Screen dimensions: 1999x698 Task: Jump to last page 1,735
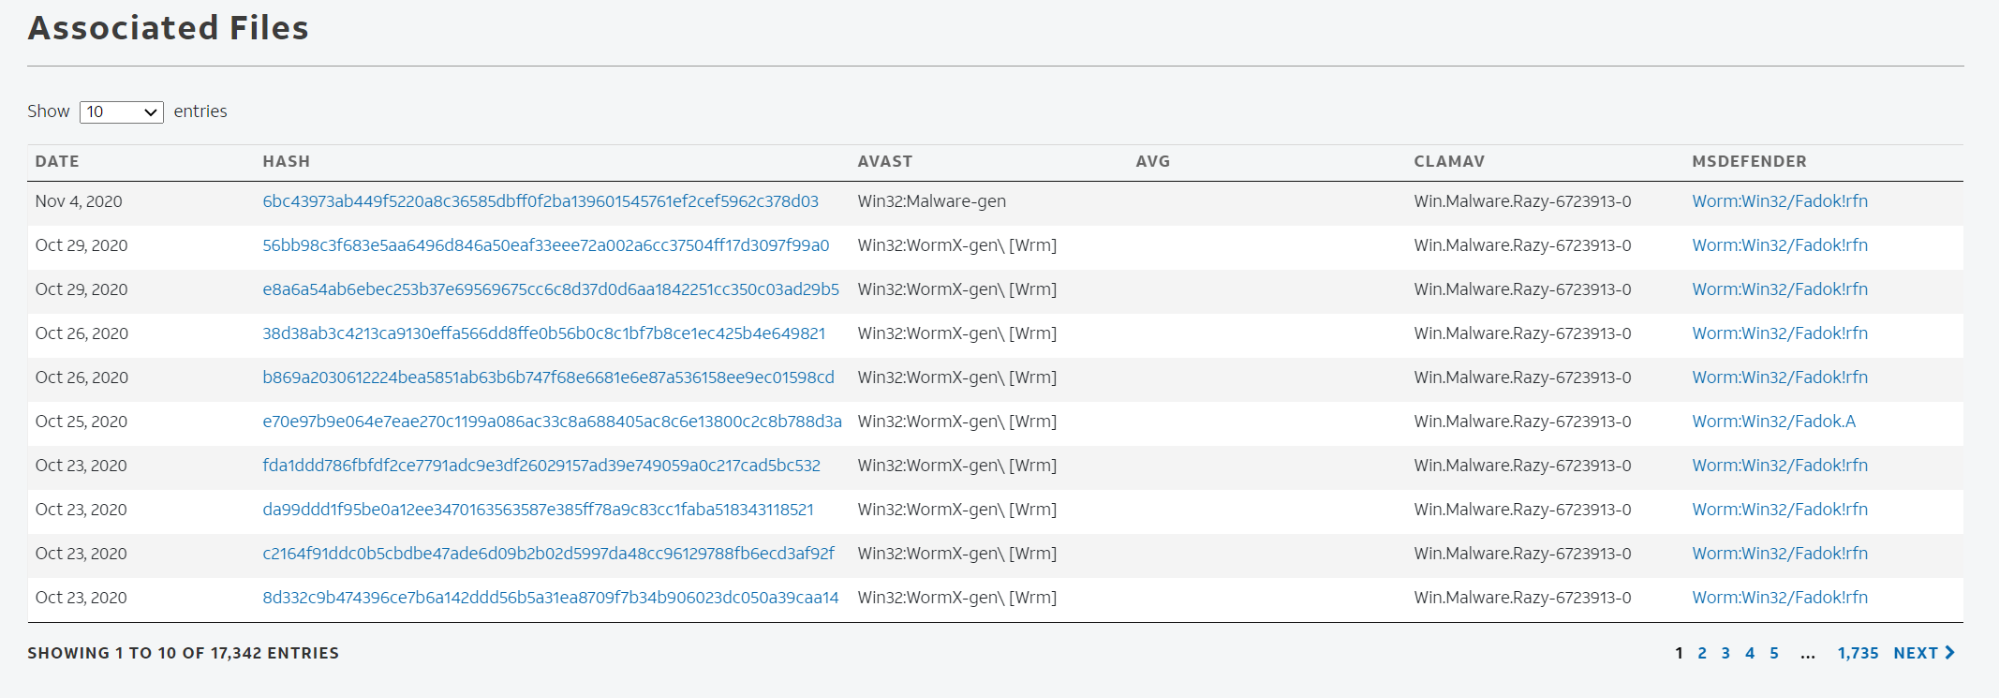[1857, 653]
